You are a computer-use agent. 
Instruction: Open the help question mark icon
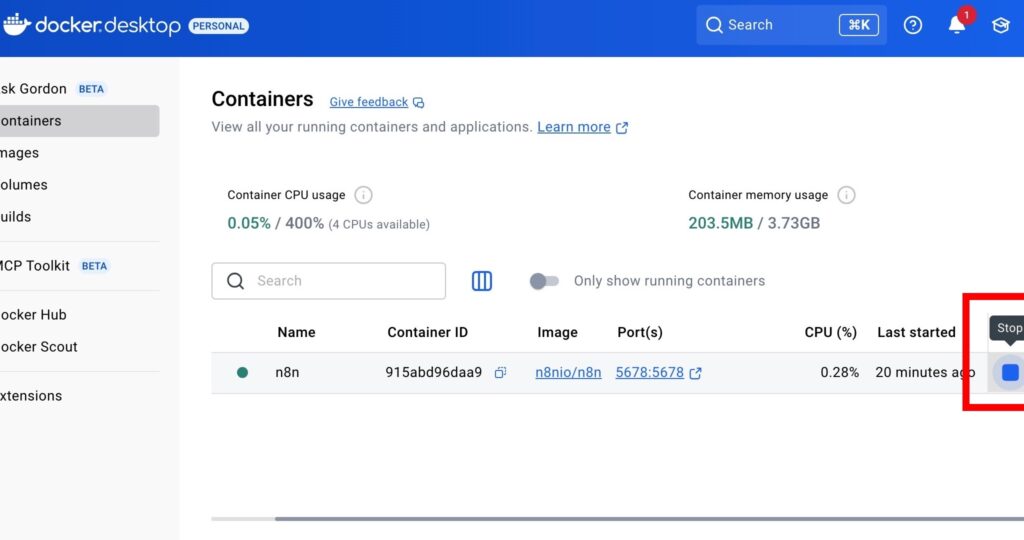point(912,25)
